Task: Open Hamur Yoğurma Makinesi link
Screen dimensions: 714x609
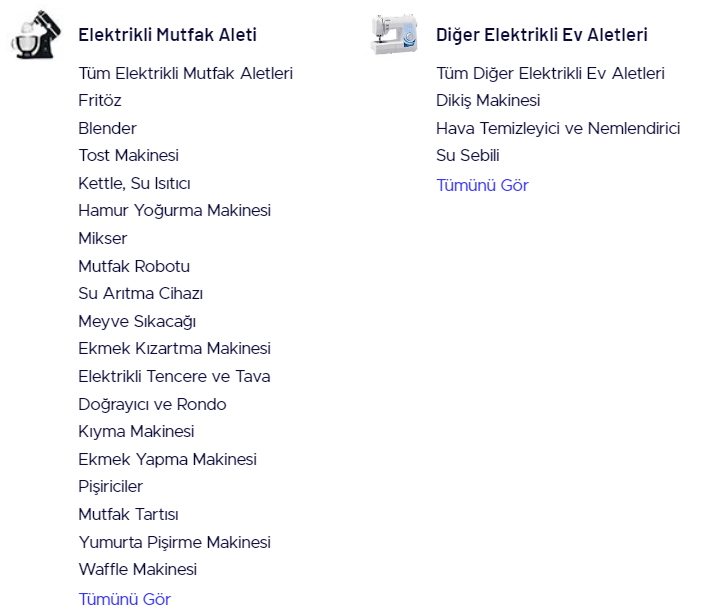Action: pyautogui.click(x=174, y=210)
